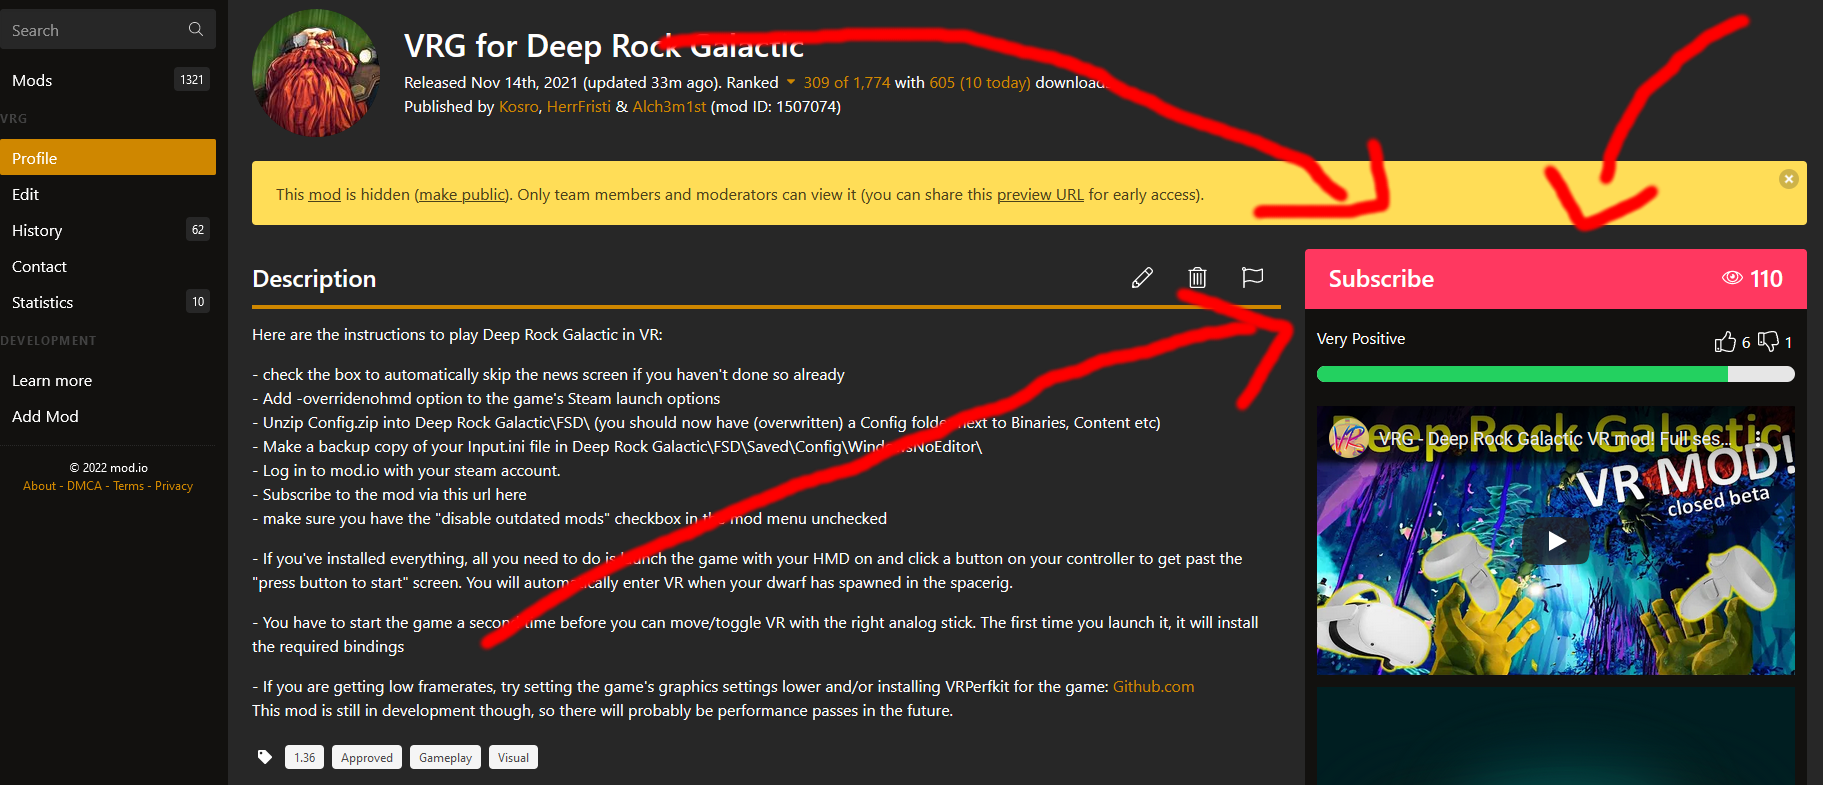Click the Gameplay tag

point(445,757)
